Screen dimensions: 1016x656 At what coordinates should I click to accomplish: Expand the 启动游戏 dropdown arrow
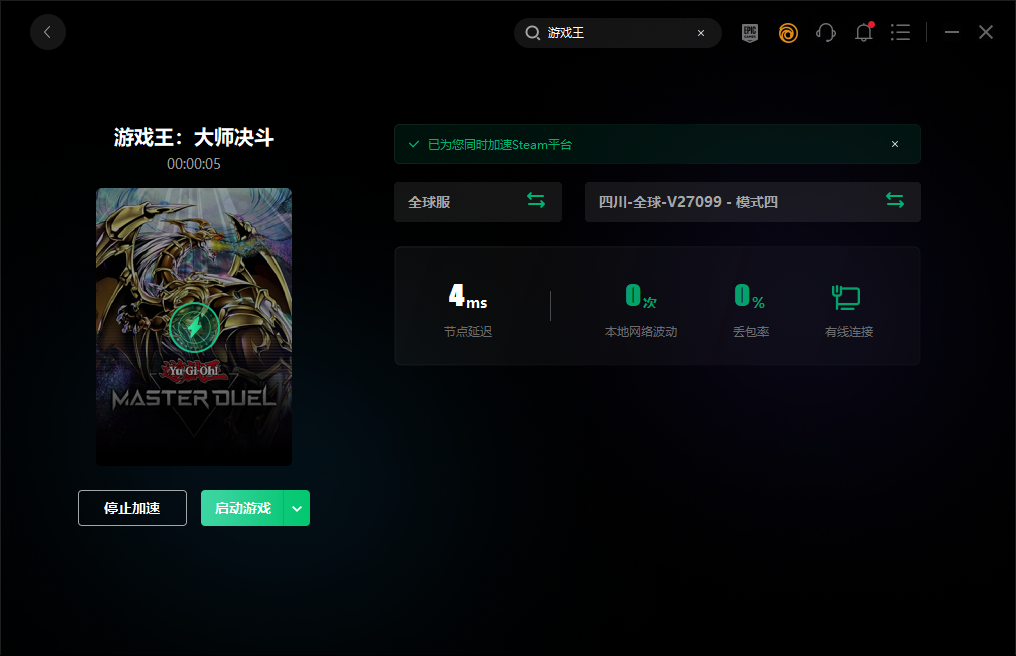click(x=297, y=508)
